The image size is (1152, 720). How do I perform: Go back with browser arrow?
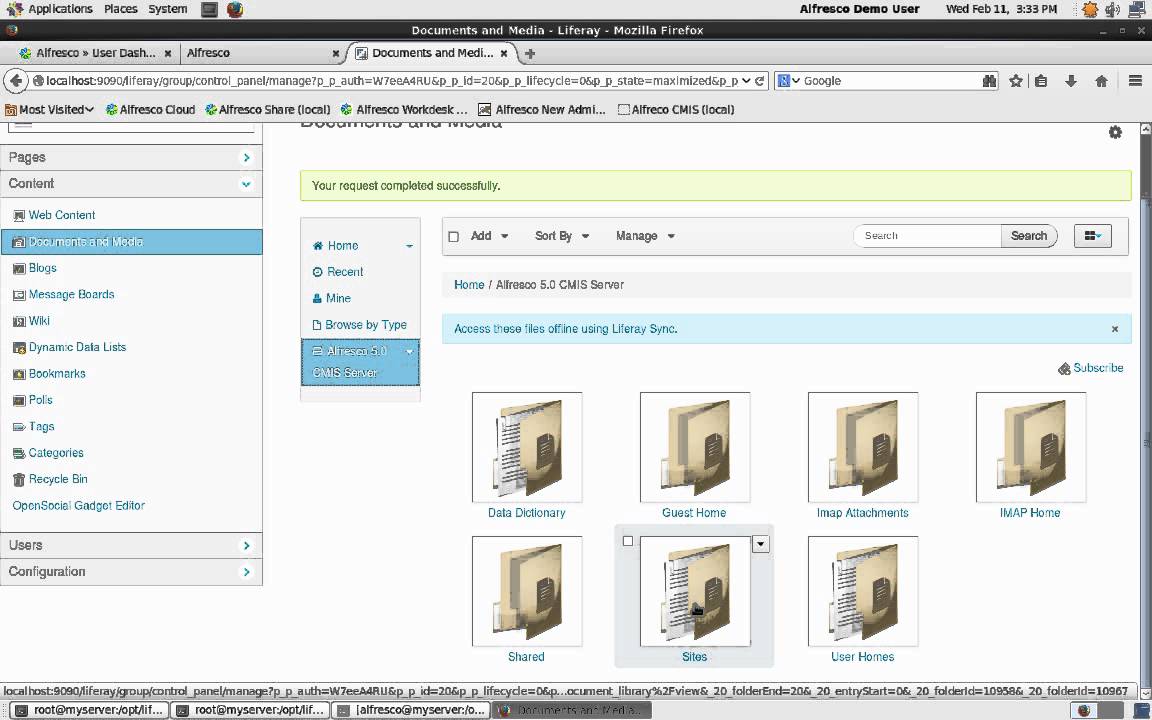tap(16, 81)
